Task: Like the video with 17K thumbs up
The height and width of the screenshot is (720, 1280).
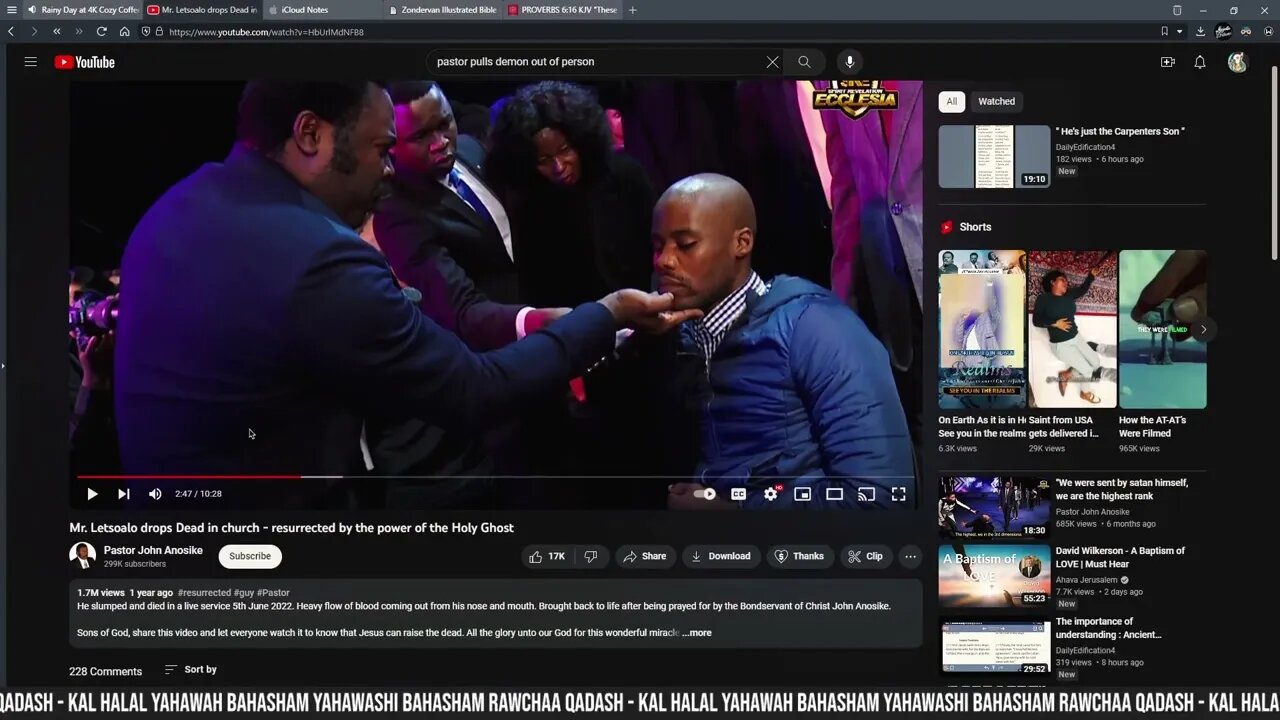Action: click(547, 556)
